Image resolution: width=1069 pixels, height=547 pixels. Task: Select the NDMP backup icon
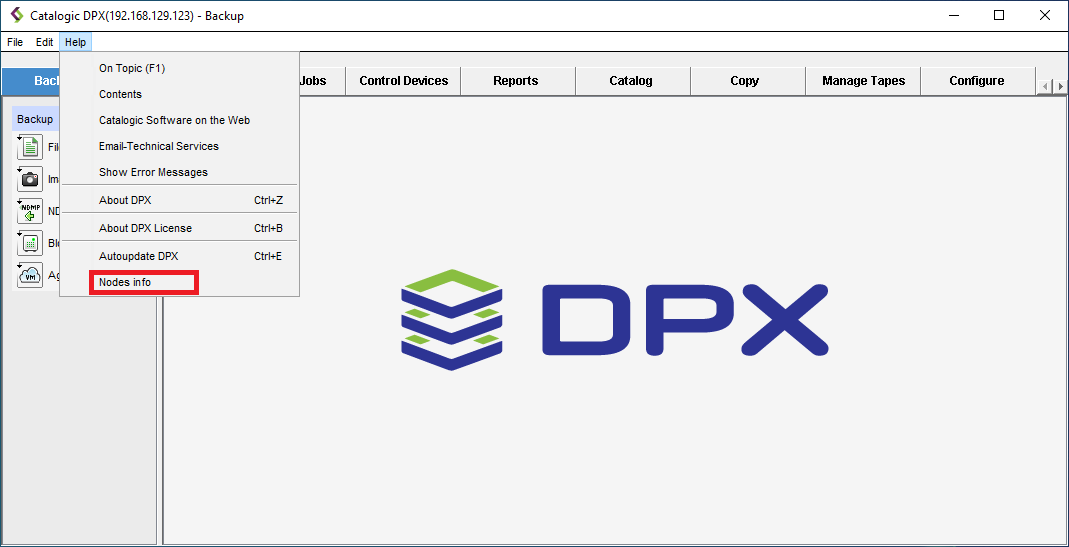pyautogui.click(x=30, y=212)
